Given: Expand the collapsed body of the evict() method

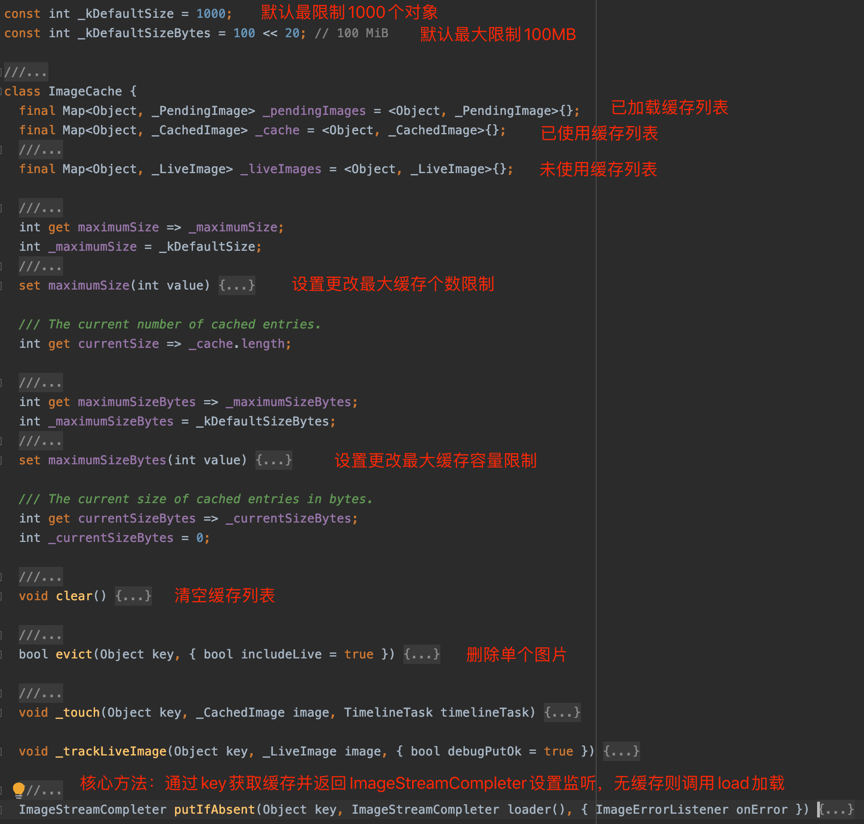Looking at the screenshot, I should [x=421, y=654].
